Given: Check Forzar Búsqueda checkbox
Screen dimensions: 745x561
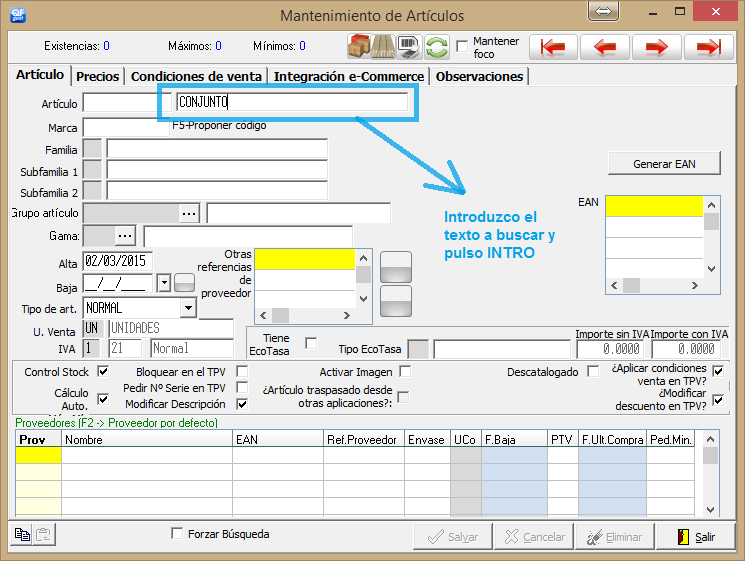Looking at the screenshot, I should (x=177, y=533).
